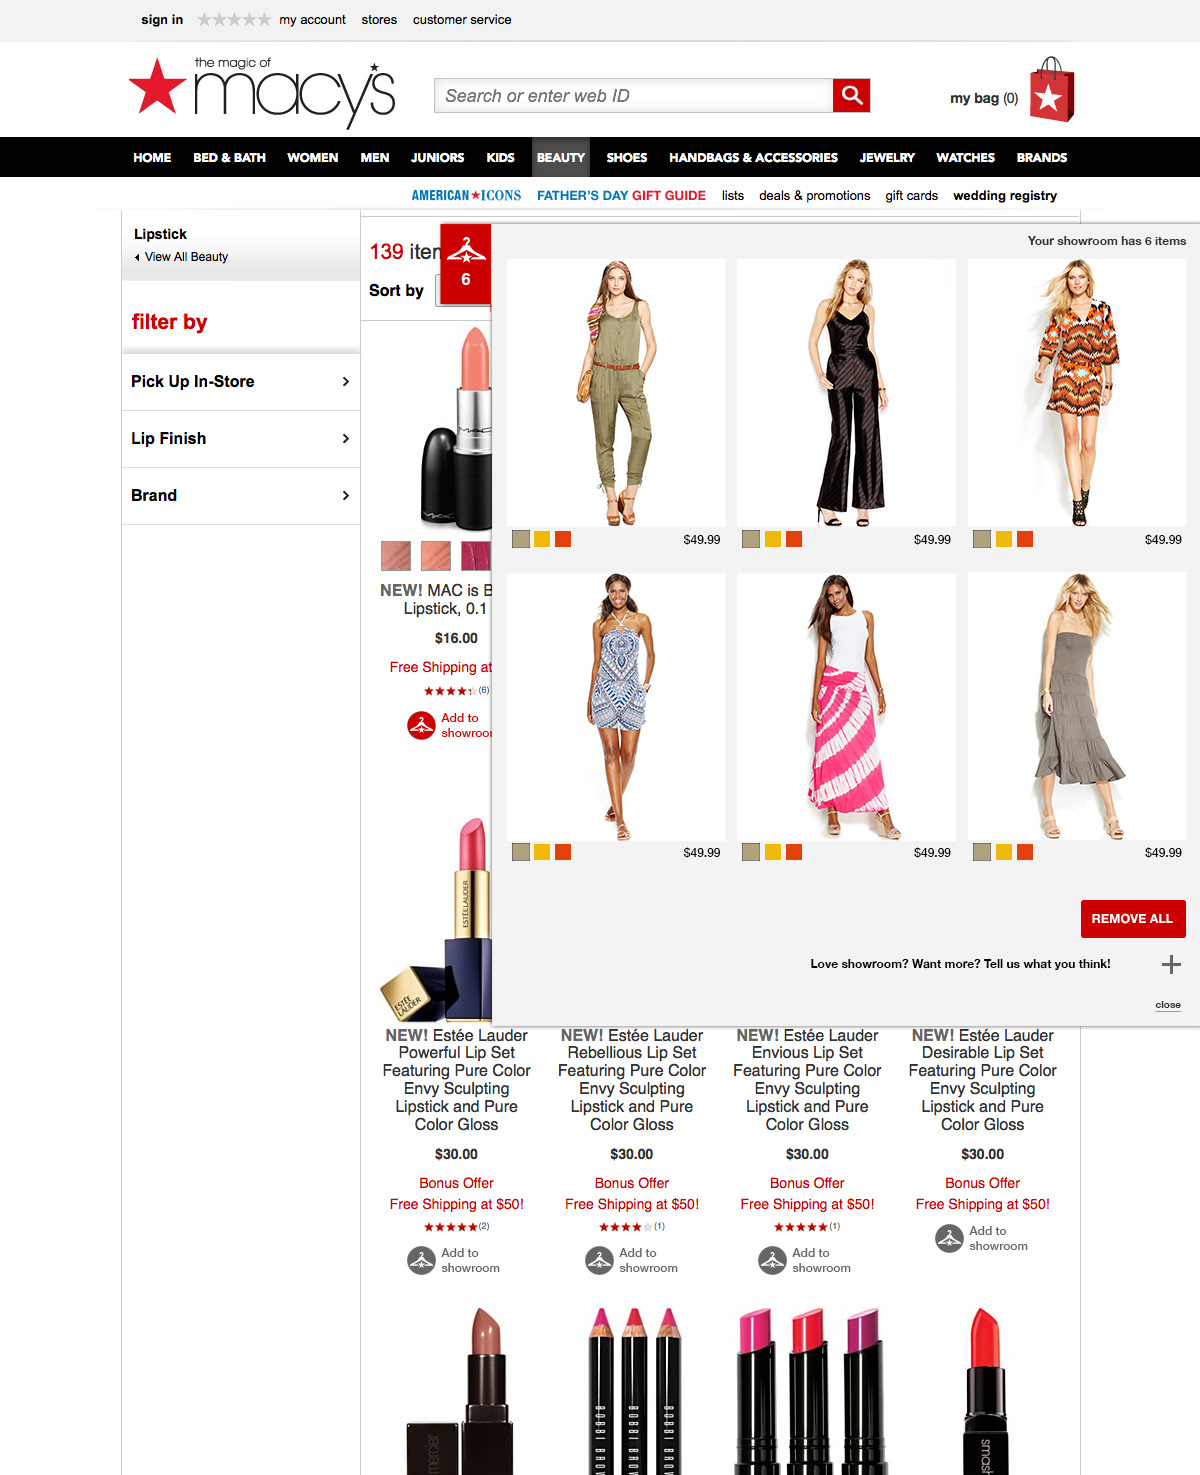Open my account link

click(312, 19)
